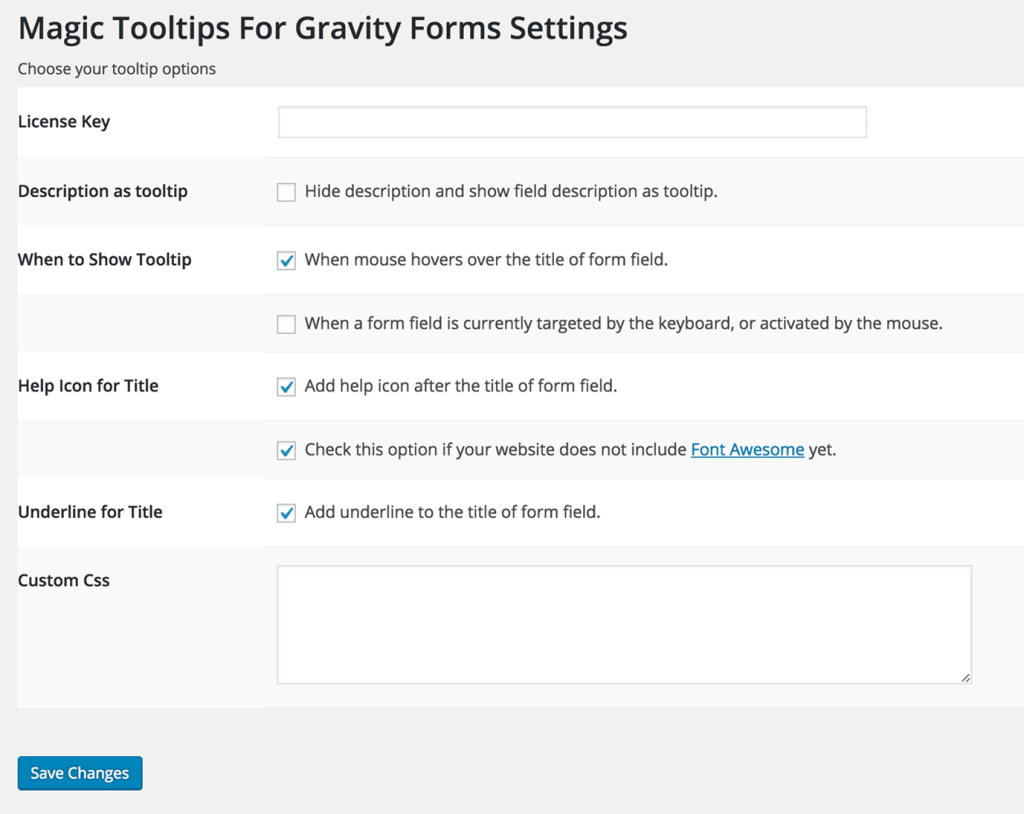Disable the Font Awesome inclusion checkbox
The height and width of the screenshot is (814, 1024).
286,449
